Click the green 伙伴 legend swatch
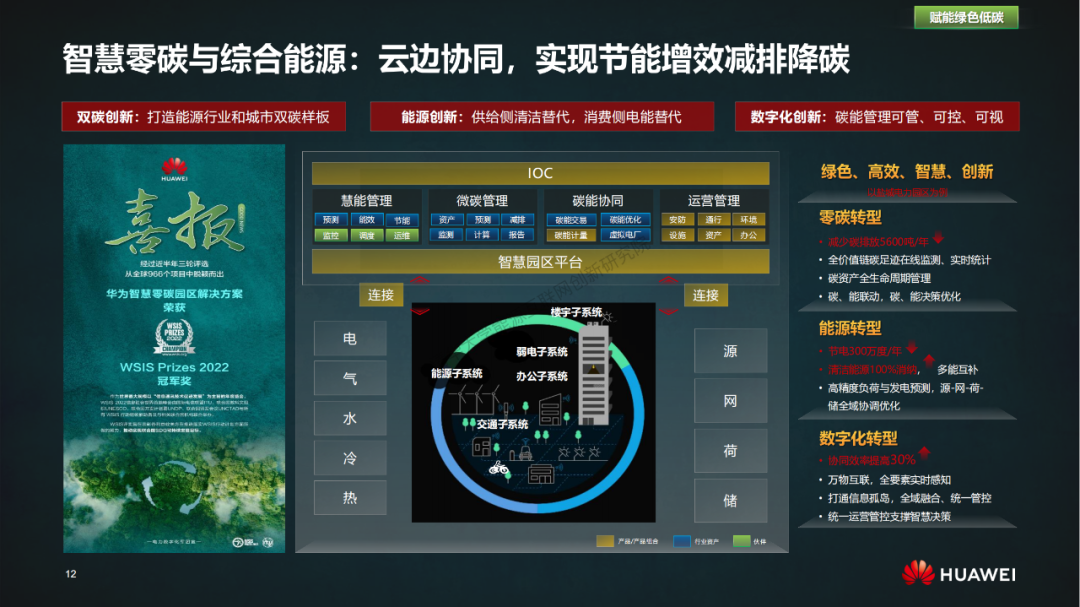This screenshot has width=1080, height=607. pos(742,542)
